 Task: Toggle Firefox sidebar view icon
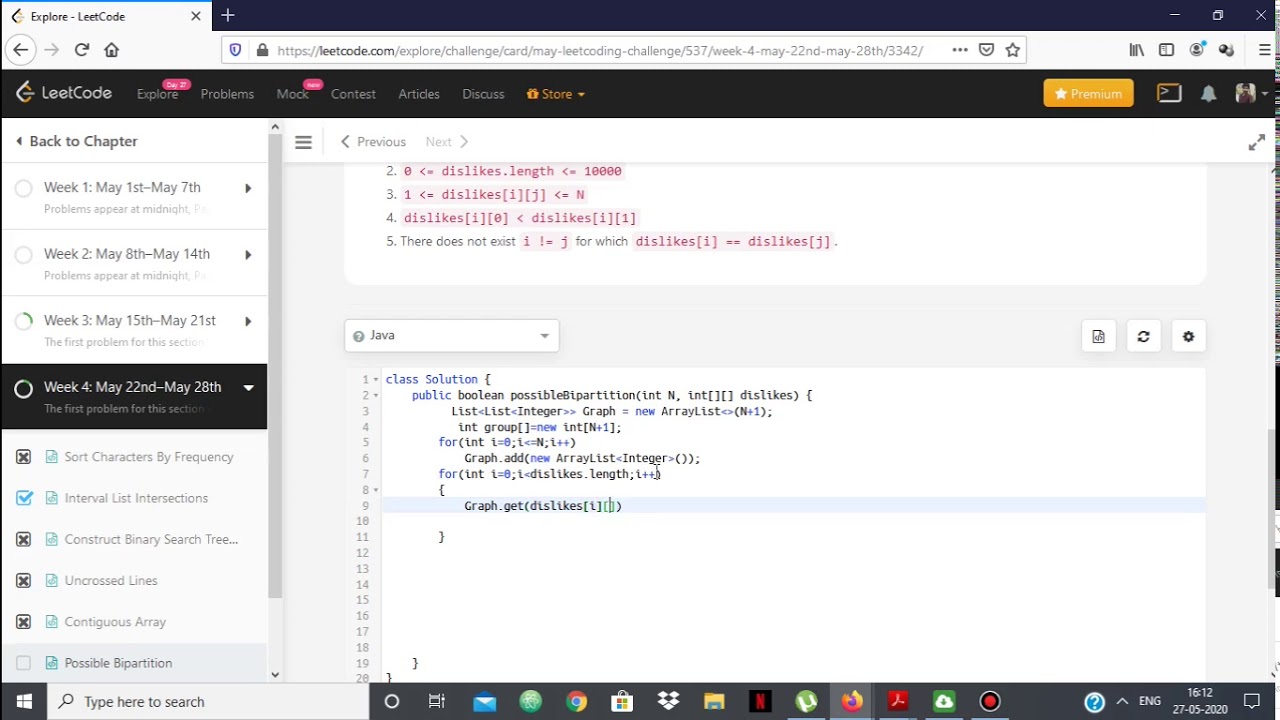[1166, 50]
